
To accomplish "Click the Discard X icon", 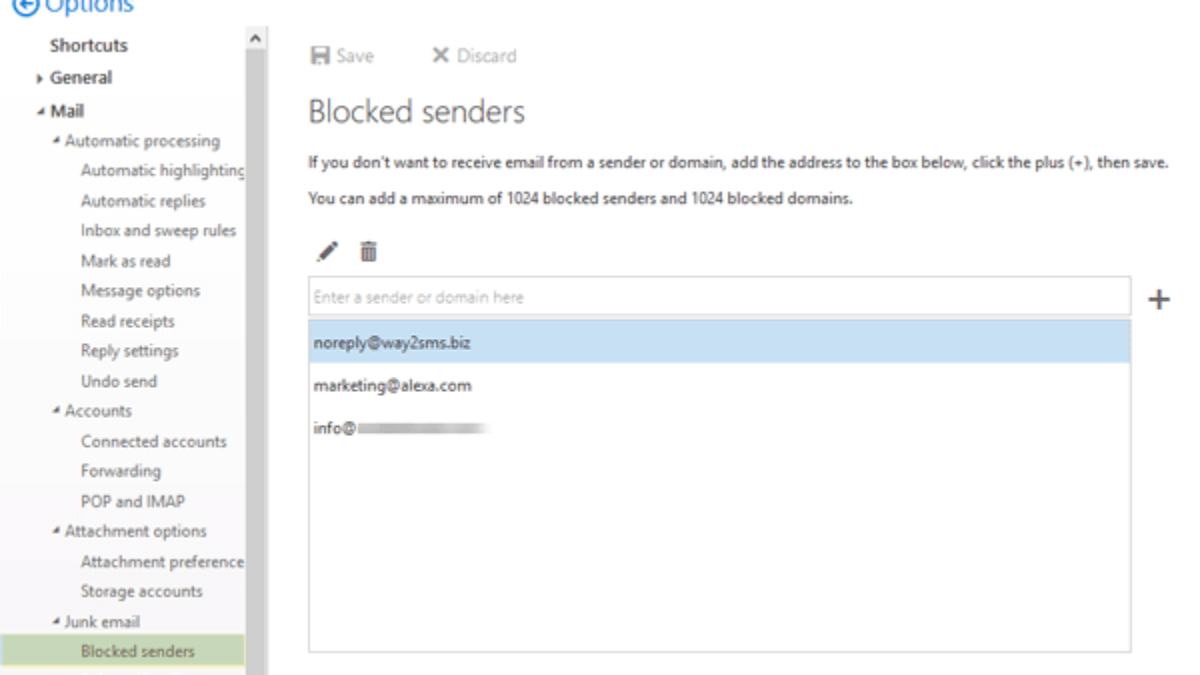I will (440, 56).
